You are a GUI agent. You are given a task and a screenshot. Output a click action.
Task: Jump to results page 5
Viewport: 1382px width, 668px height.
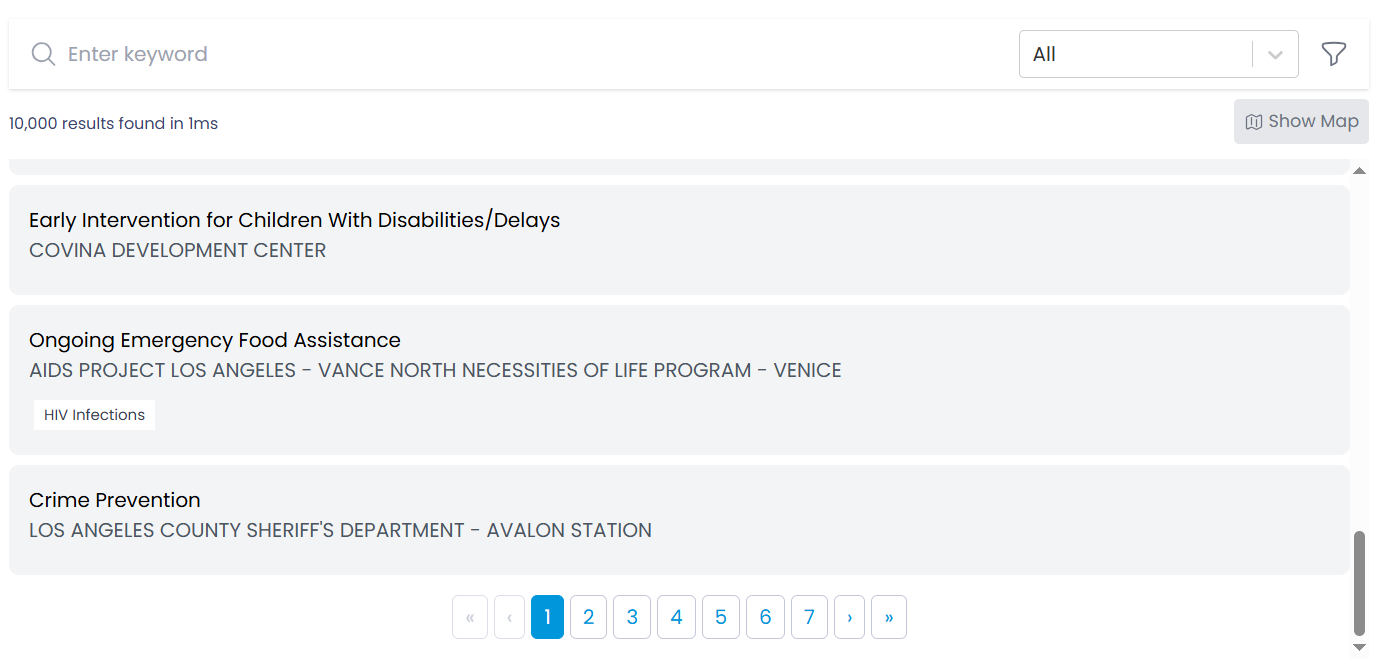click(x=721, y=617)
